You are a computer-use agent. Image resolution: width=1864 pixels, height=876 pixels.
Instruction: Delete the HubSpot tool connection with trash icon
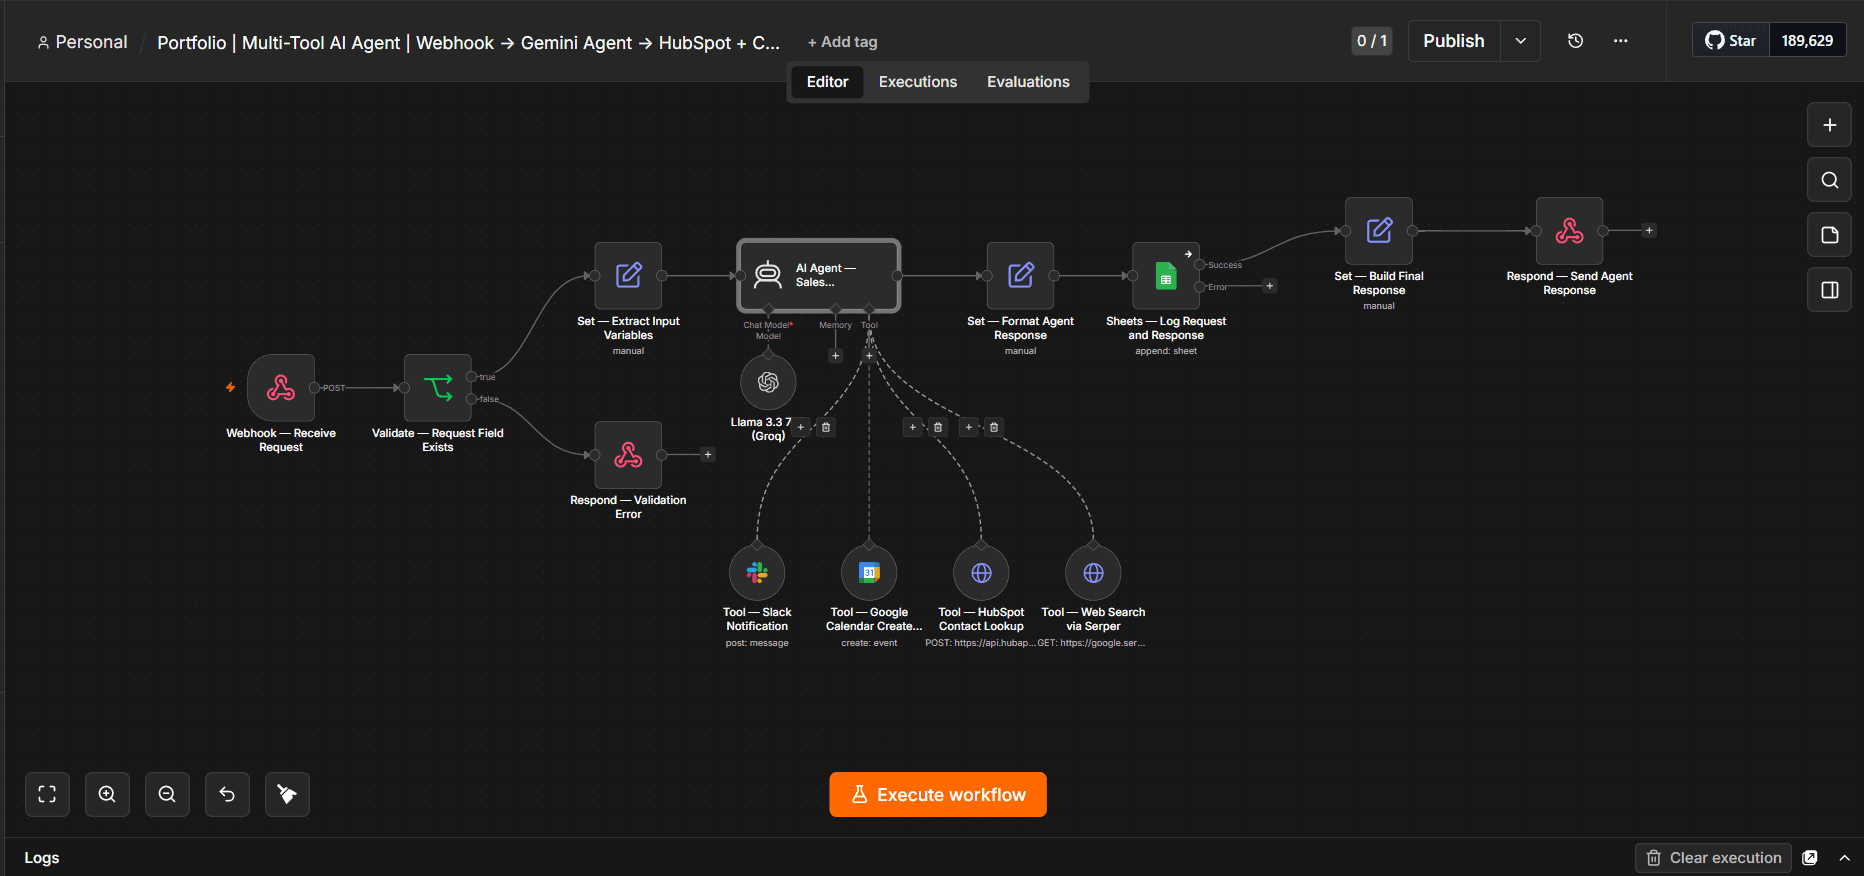tap(938, 427)
